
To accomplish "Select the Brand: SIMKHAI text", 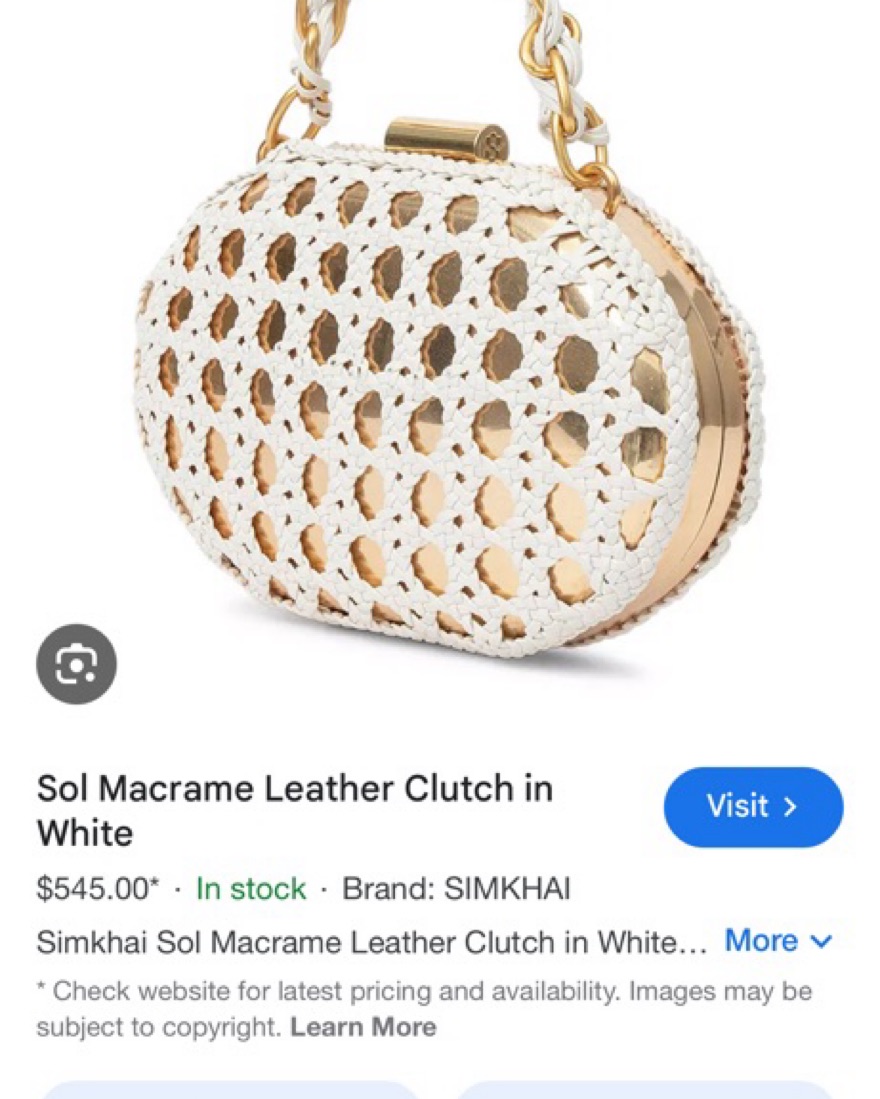I will click(x=456, y=889).
